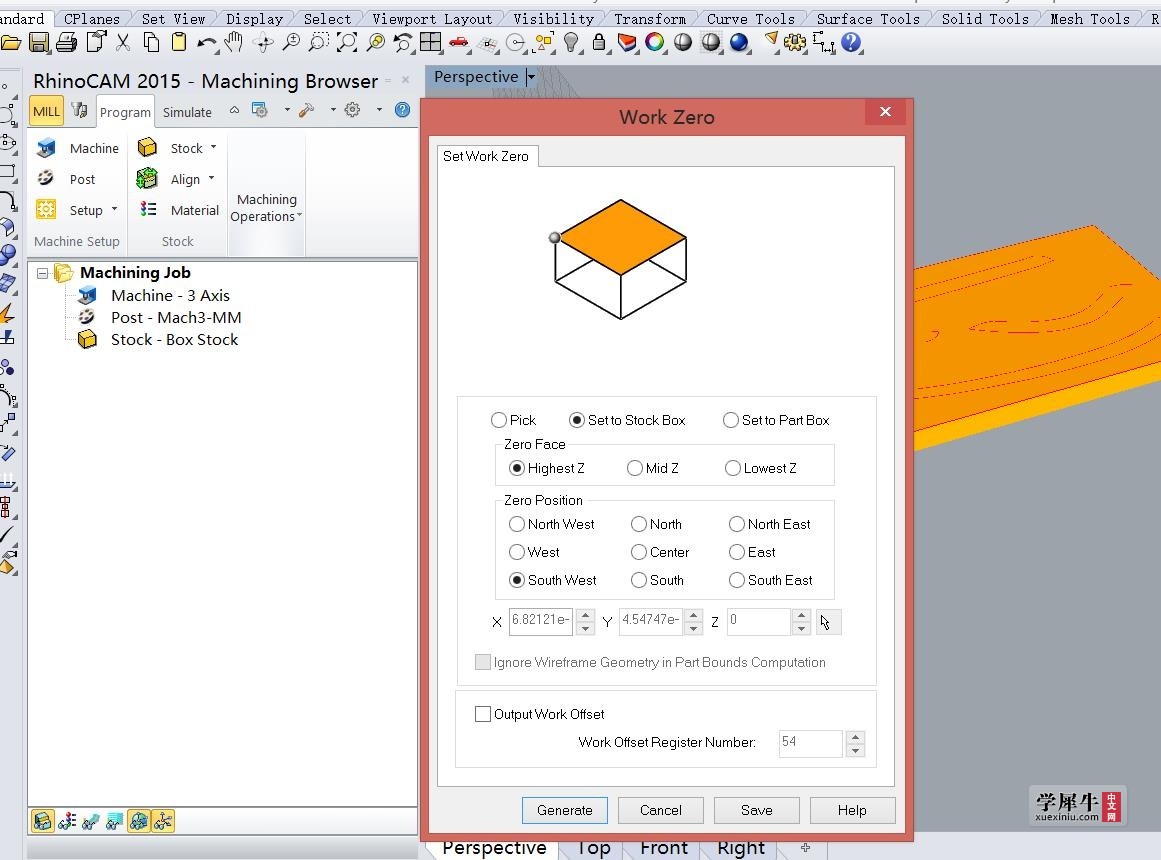Toggle world coordinate system visibility at bottom
1161x860 pixels.
pos(138,821)
